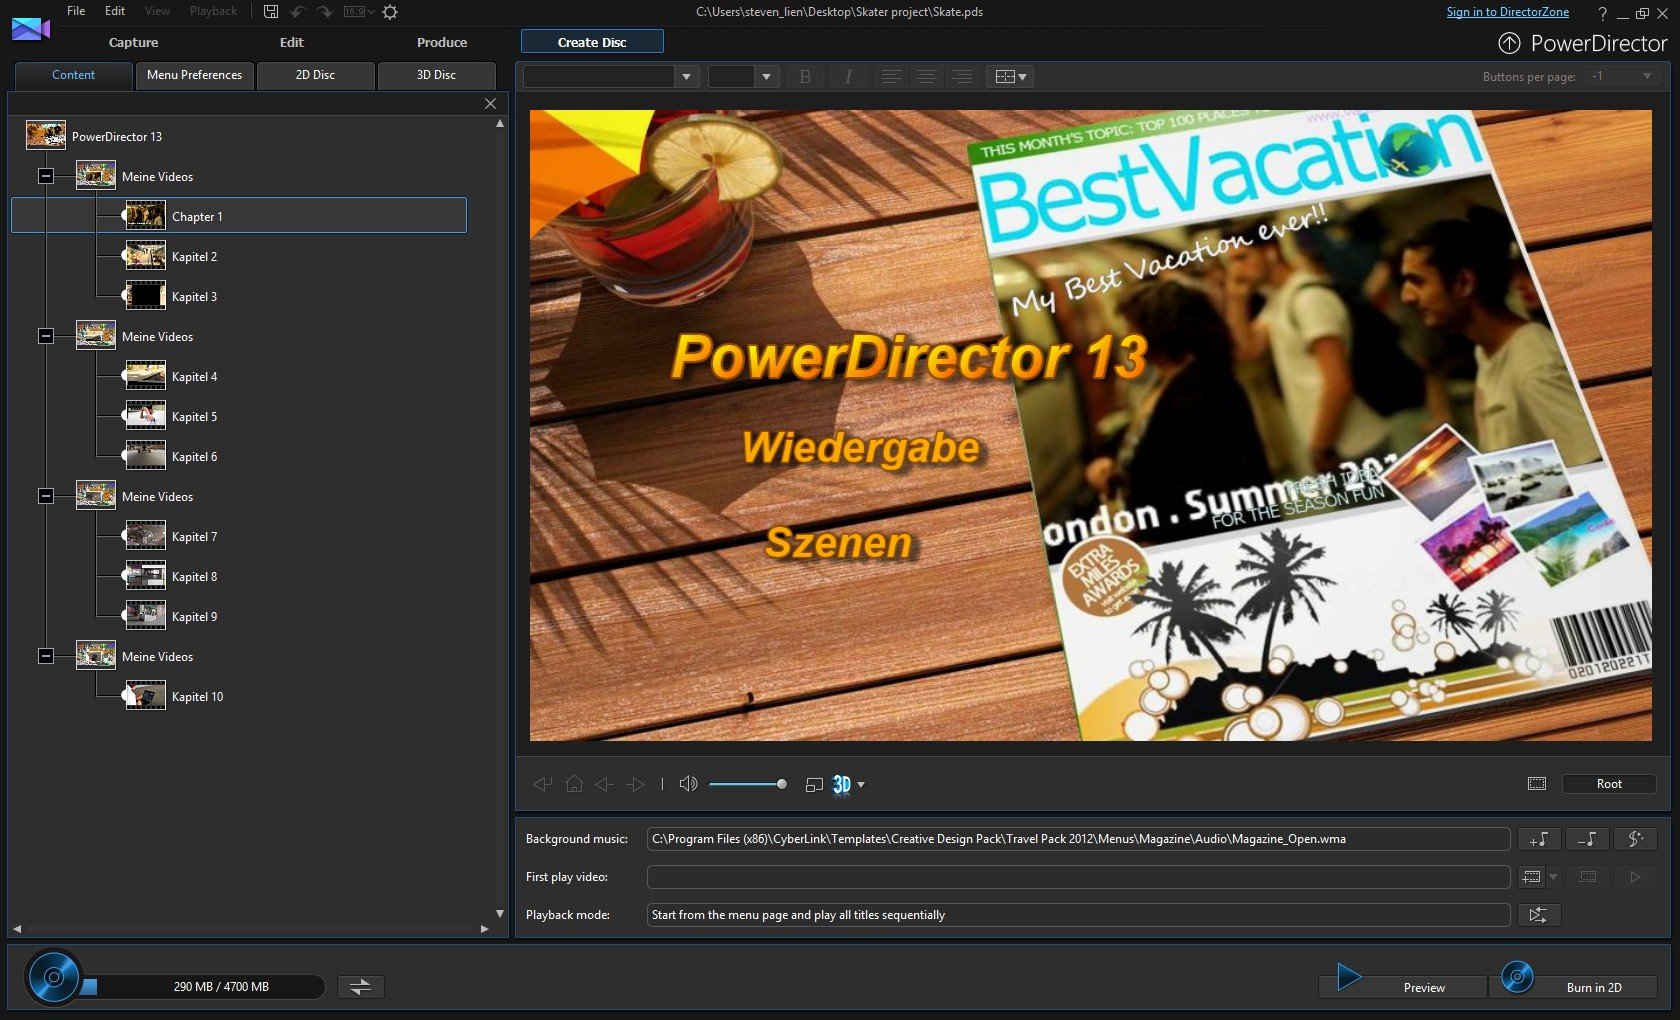Open the font family combo box
The image size is (1680, 1020).
coord(611,77)
